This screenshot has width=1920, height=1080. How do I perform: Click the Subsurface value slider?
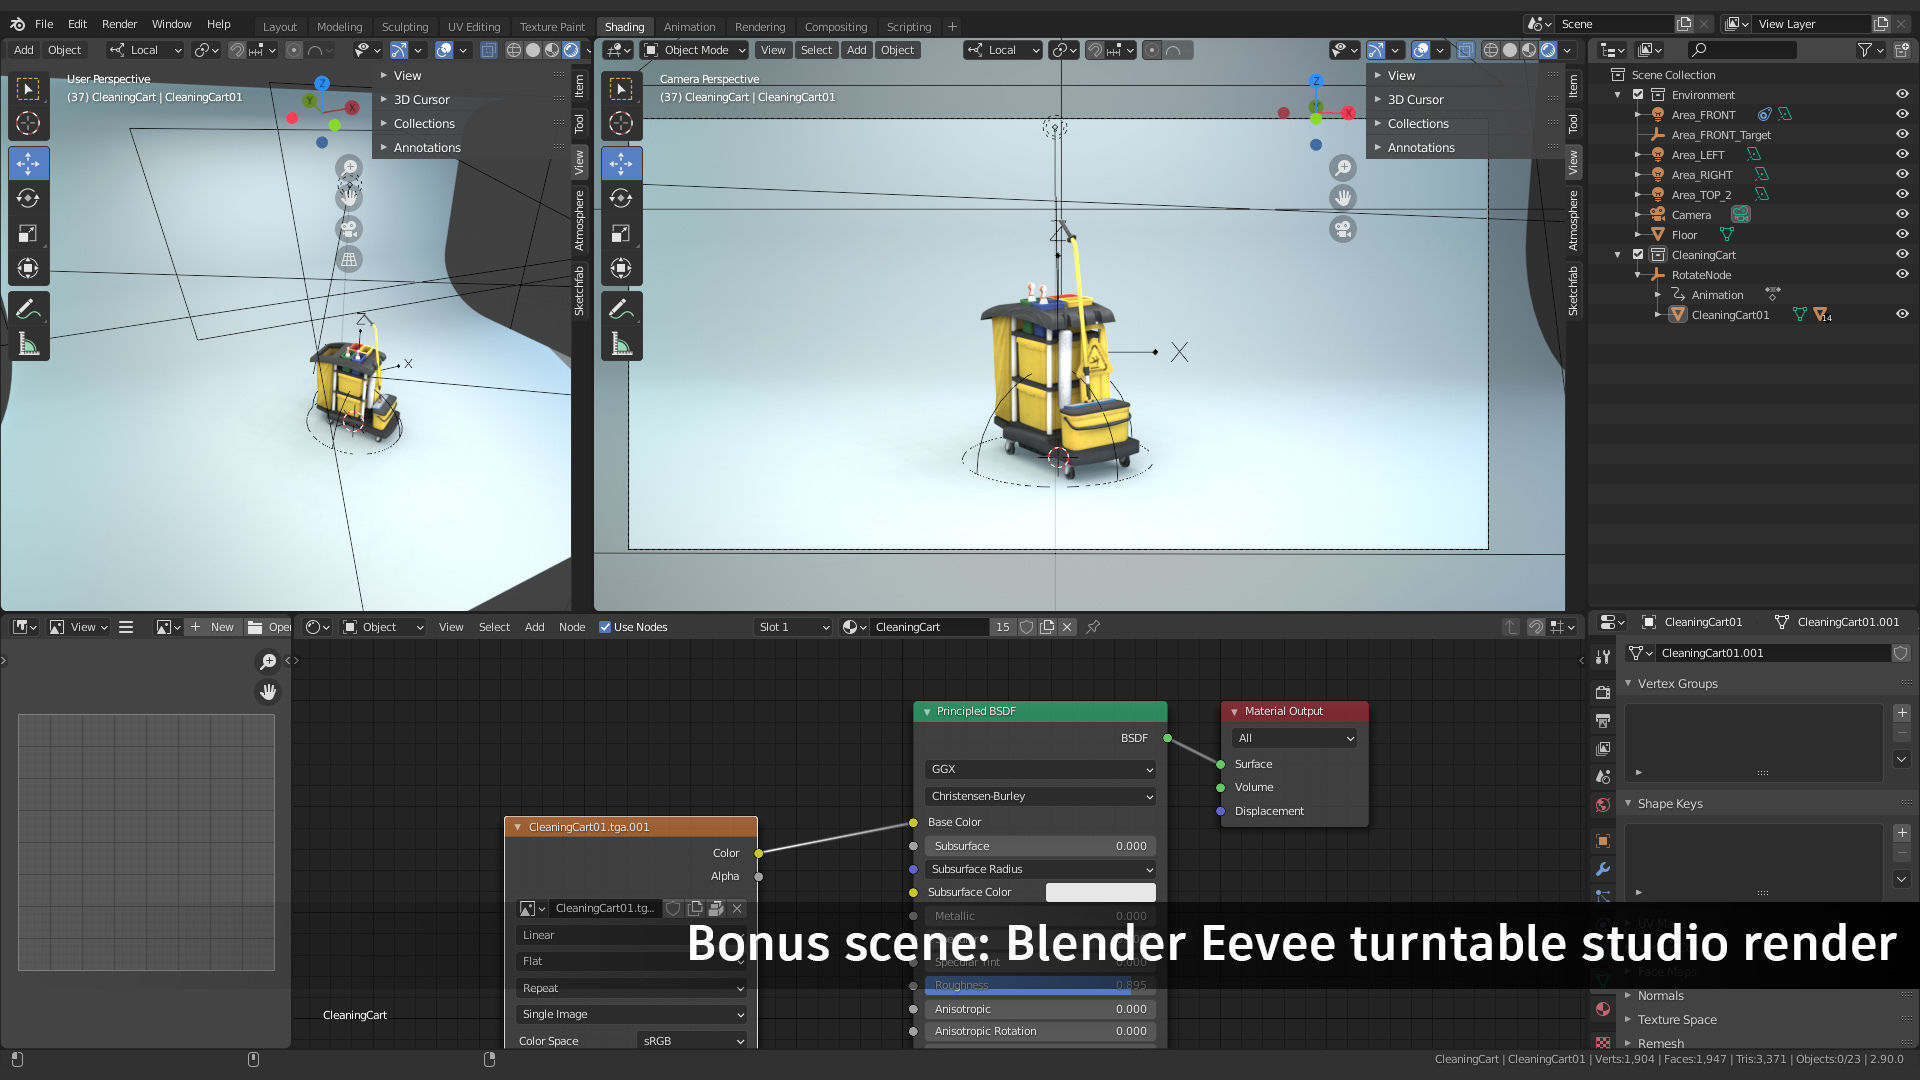click(1040, 846)
